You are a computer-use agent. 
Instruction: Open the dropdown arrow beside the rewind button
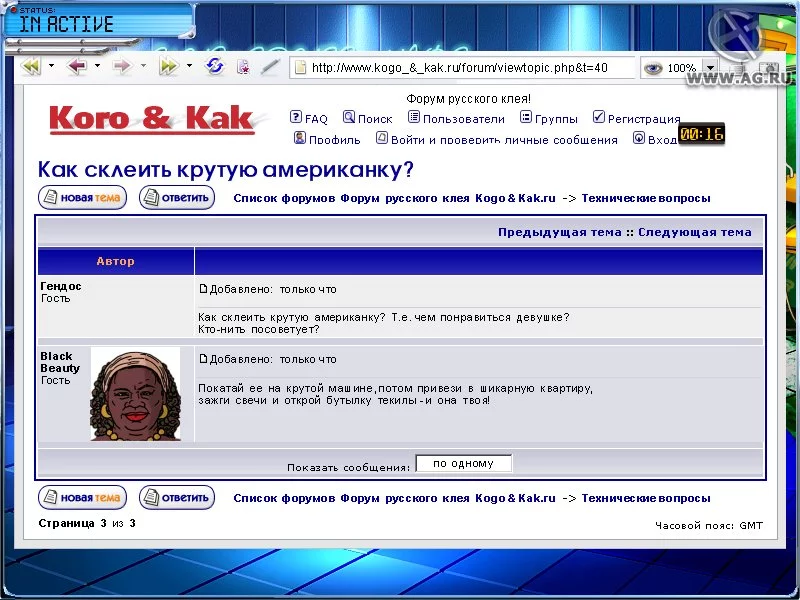(x=51, y=66)
